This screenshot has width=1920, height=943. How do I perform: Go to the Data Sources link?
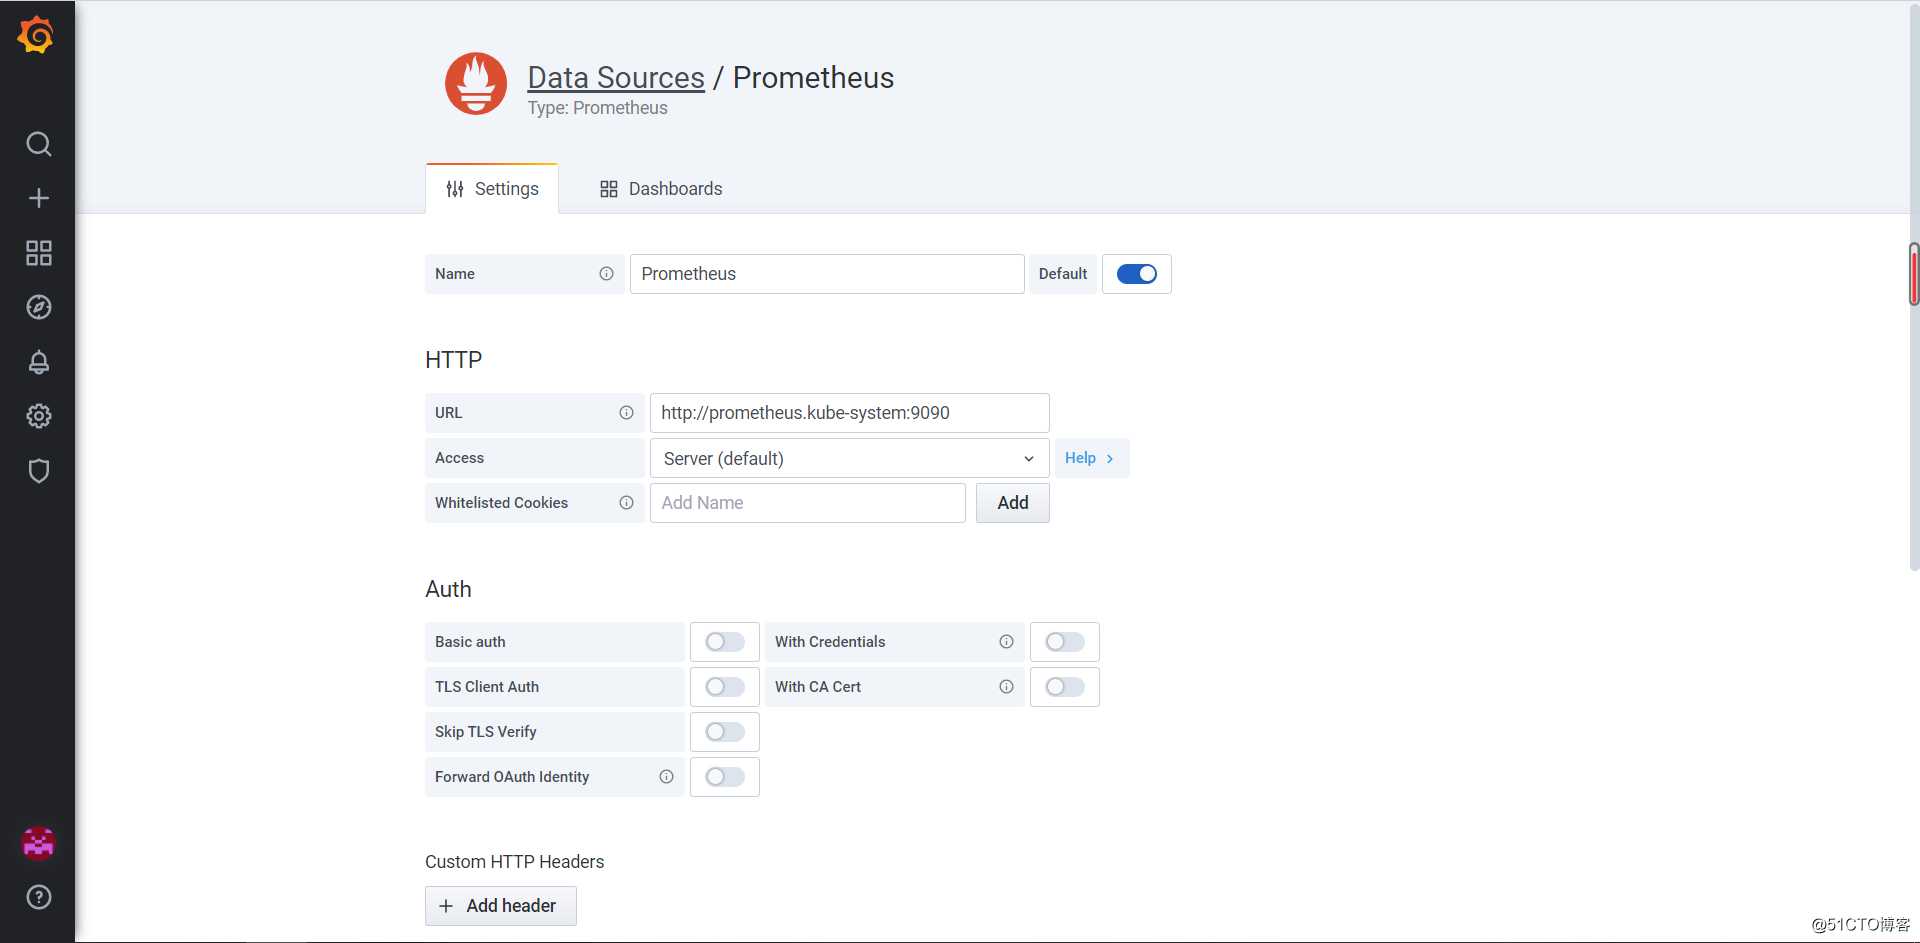point(616,78)
